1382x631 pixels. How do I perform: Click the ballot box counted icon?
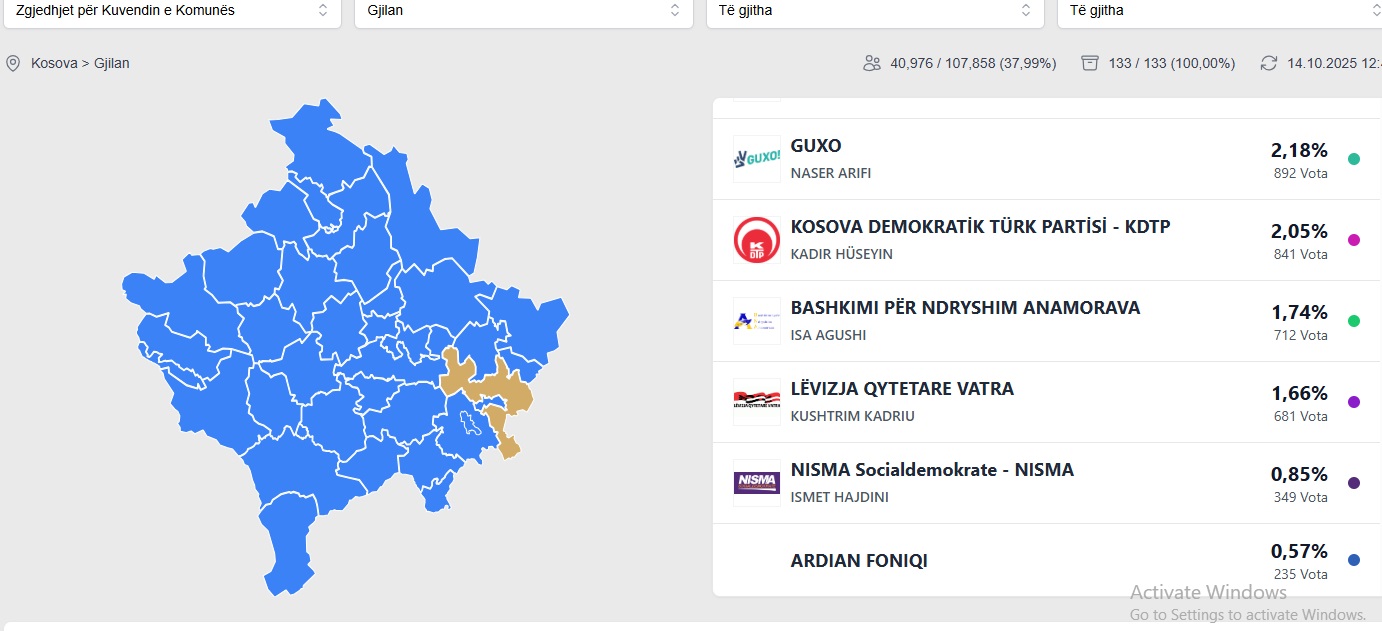(1090, 63)
